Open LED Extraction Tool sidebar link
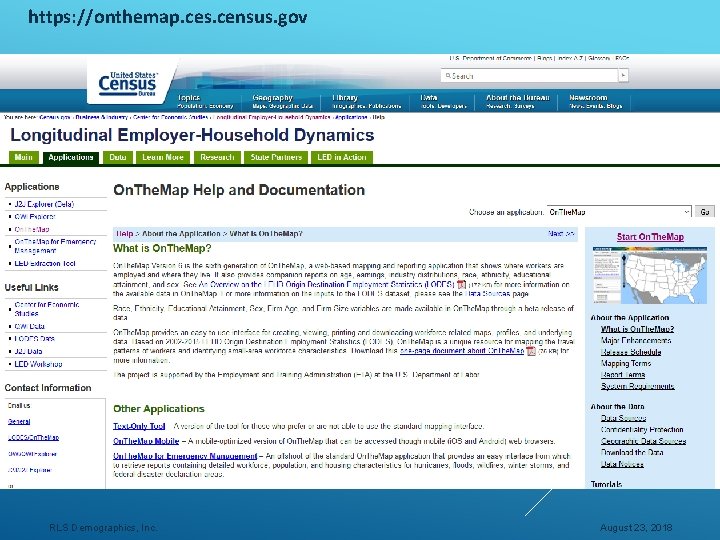The height and width of the screenshot is (540, 720). [x=45, y=264]
